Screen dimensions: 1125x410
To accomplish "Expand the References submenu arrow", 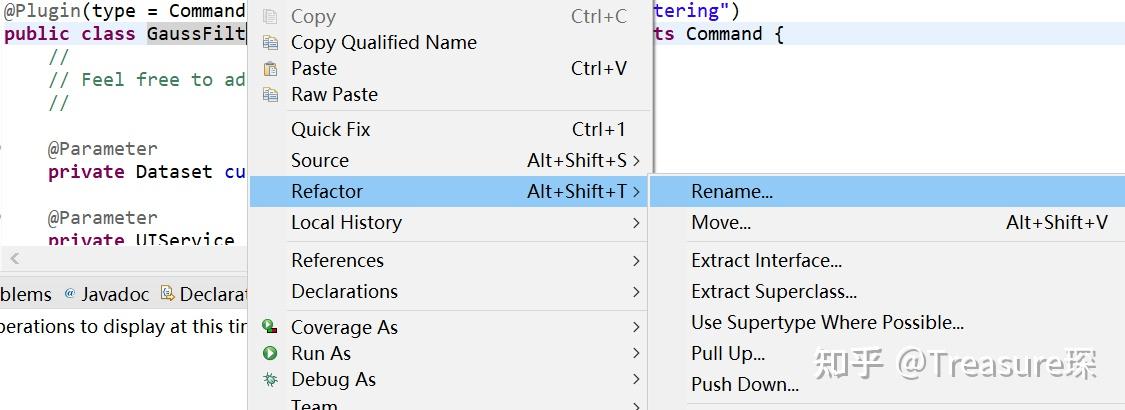I will [x=636, y=260].
